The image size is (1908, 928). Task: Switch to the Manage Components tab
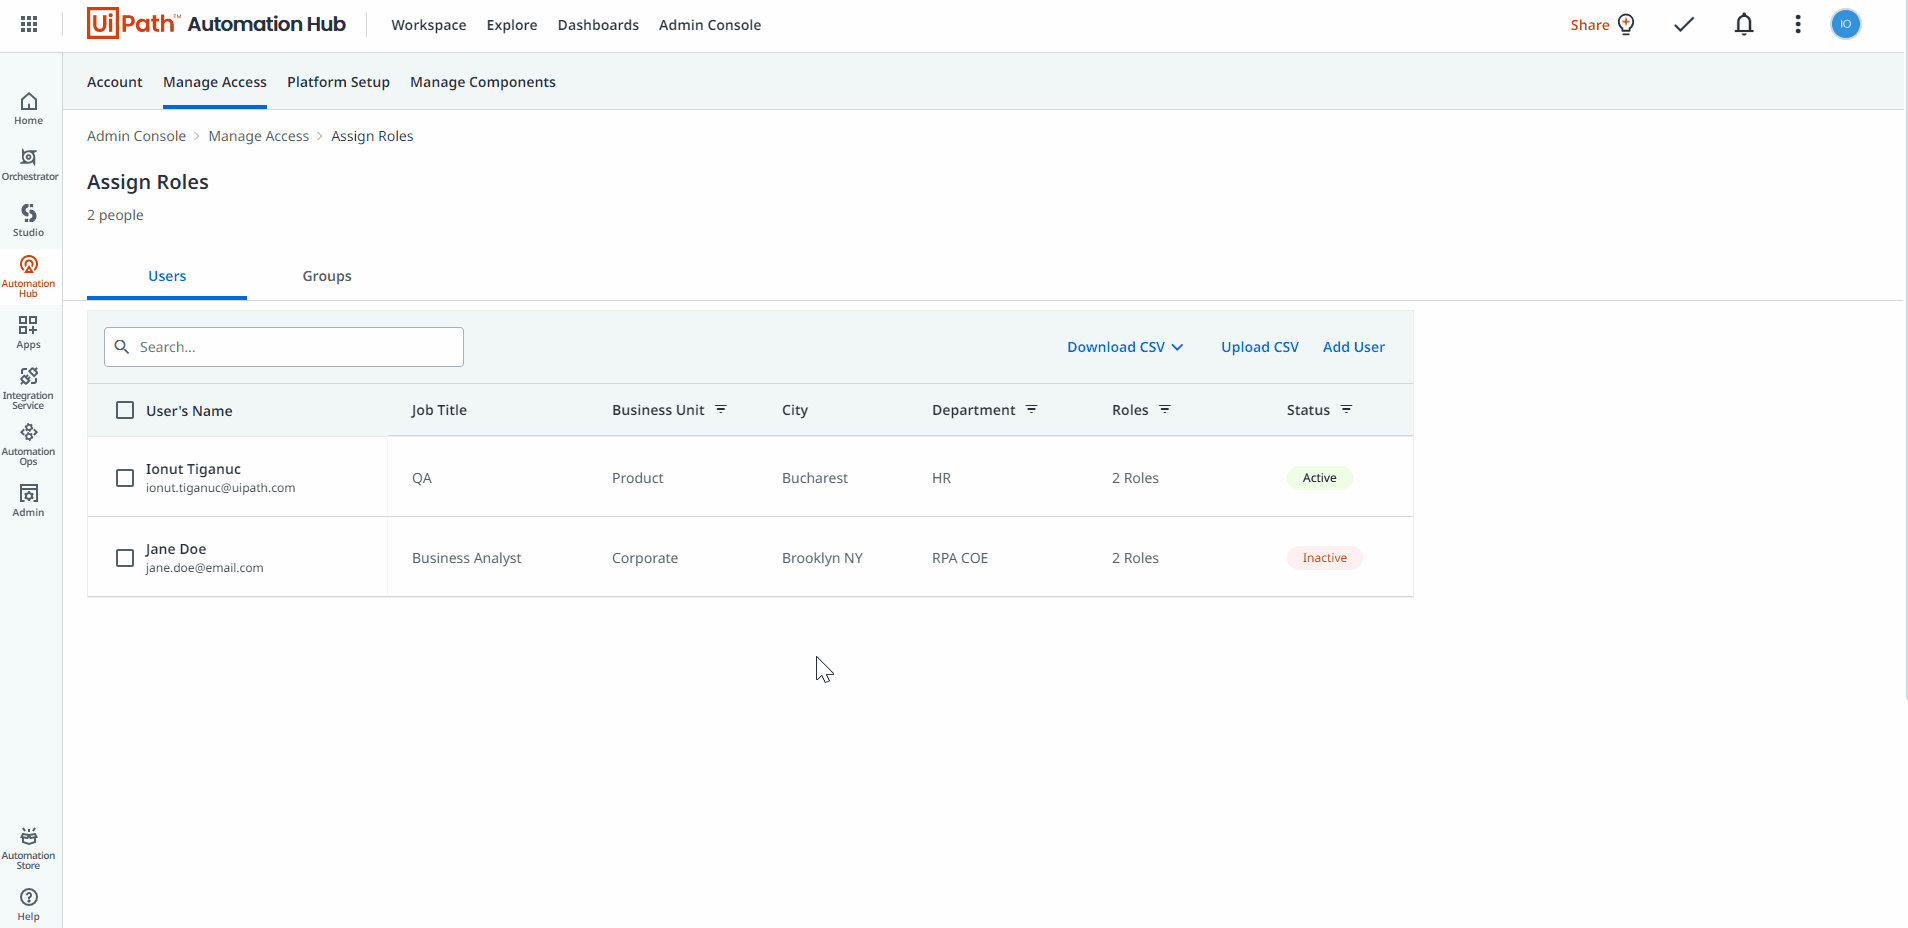(483, 82)
